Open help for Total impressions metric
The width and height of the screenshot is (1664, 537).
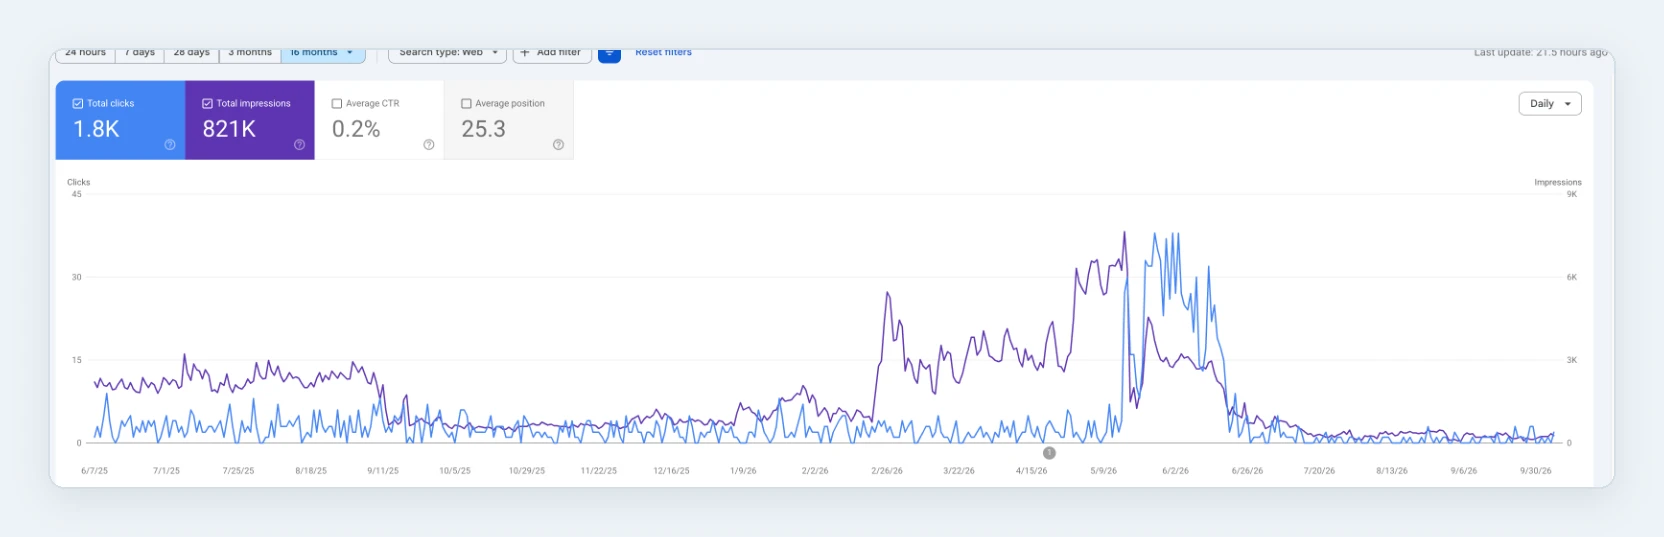click(x=299, y=145)
